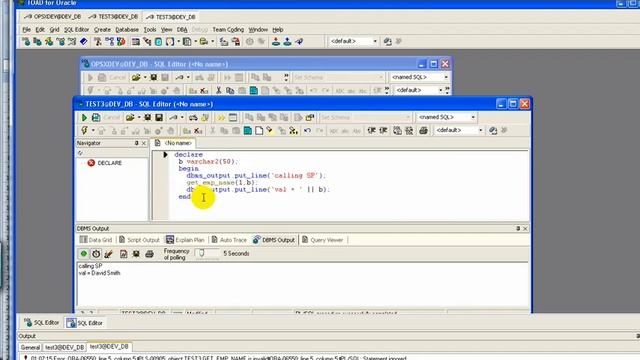Expand the dropdown arrow beside open folder icon

(x=139, y=118)
